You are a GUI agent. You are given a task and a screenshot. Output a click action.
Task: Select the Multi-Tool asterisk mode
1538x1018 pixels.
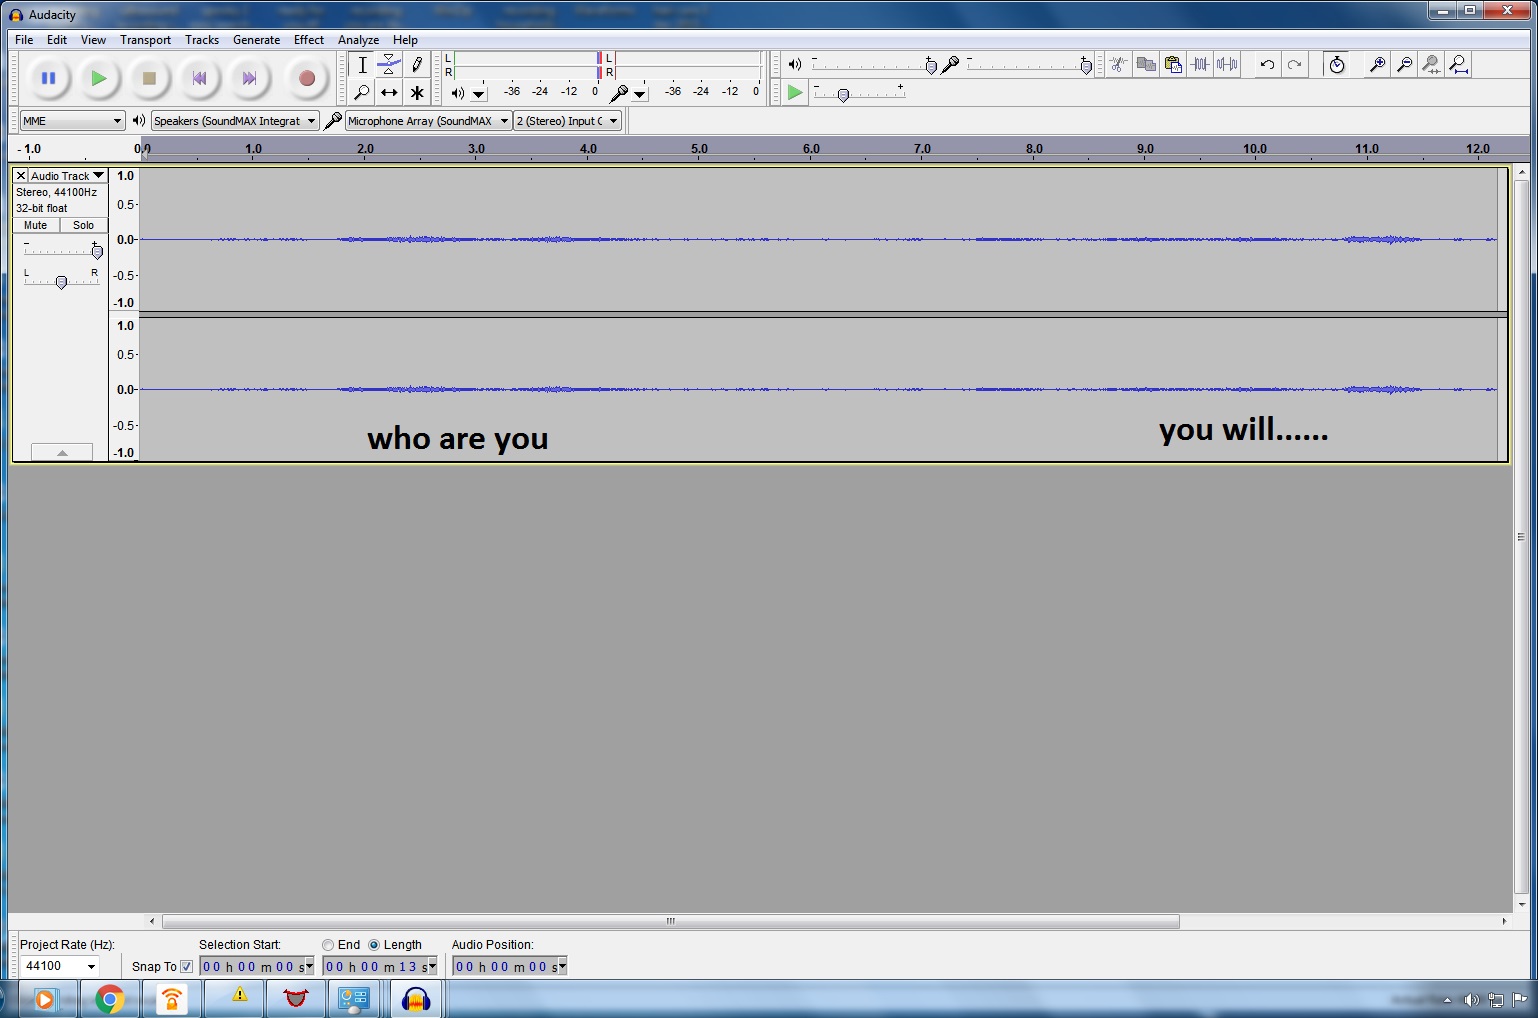[417, 92]
